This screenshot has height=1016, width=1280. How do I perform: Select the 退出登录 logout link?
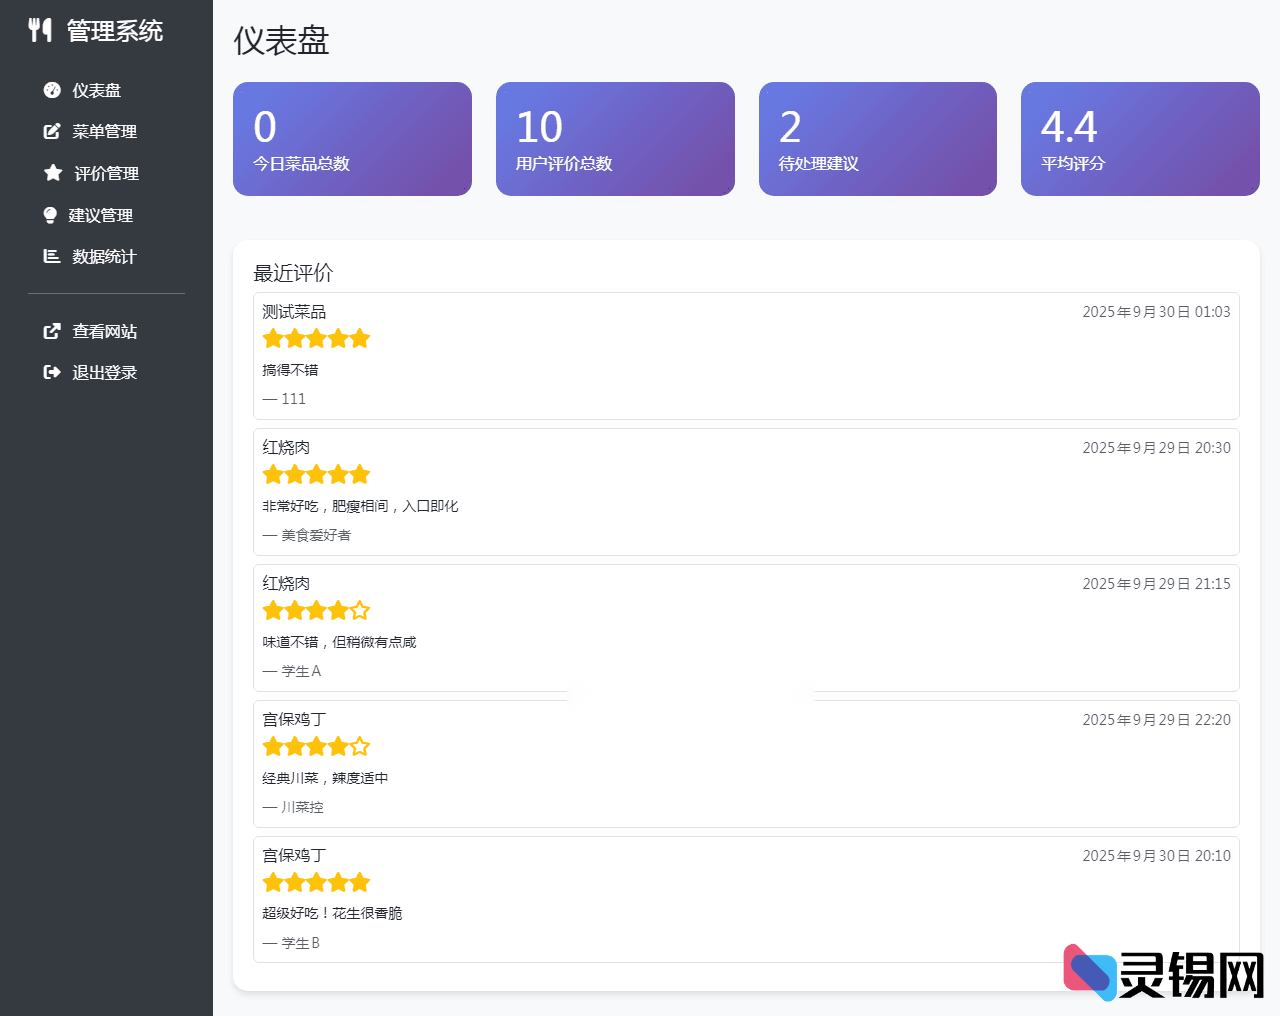[104, 372]
